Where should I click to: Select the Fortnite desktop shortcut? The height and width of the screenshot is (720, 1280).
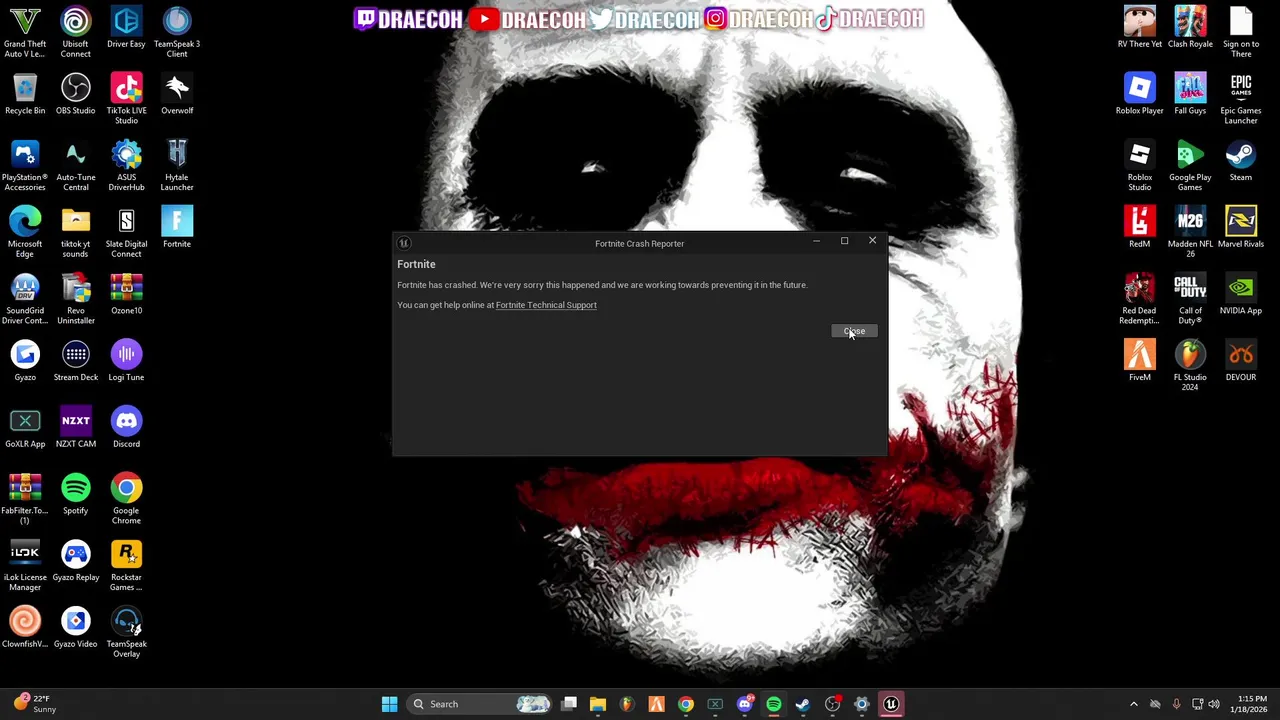tap(177, 227)
